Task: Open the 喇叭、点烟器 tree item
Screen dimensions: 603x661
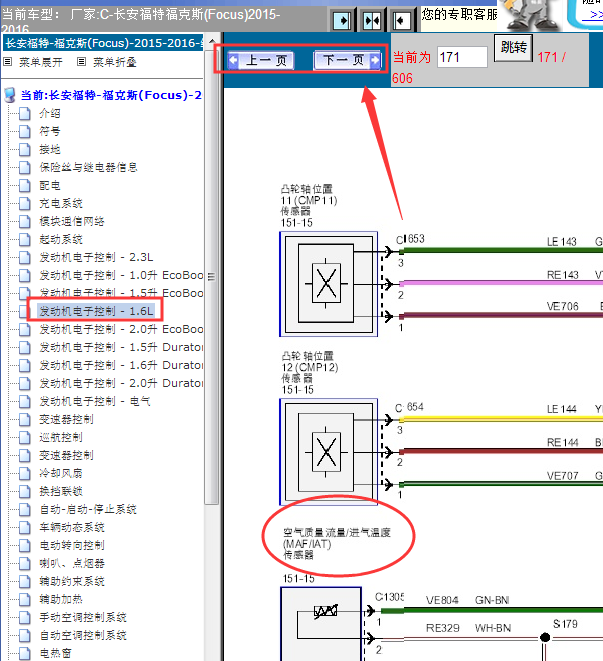Action: (72, 563)
